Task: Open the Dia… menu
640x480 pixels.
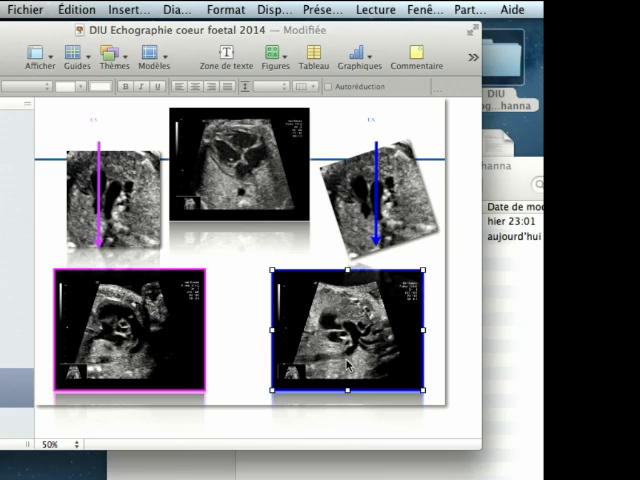Action: click(177, 9)
